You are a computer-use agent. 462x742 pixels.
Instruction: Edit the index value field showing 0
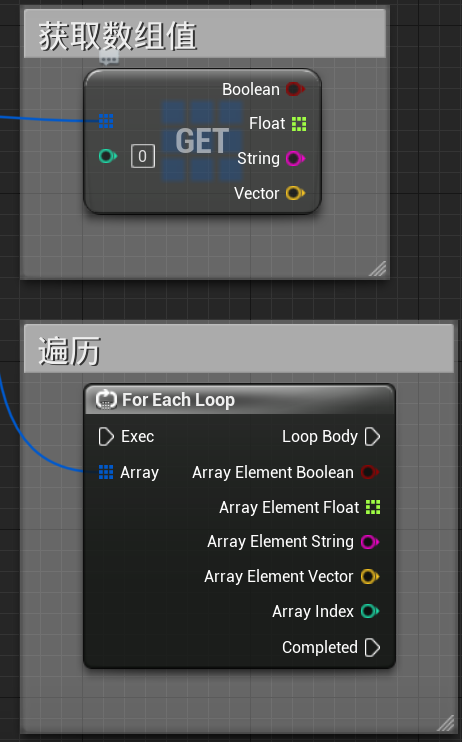click(x=142, y=156)
